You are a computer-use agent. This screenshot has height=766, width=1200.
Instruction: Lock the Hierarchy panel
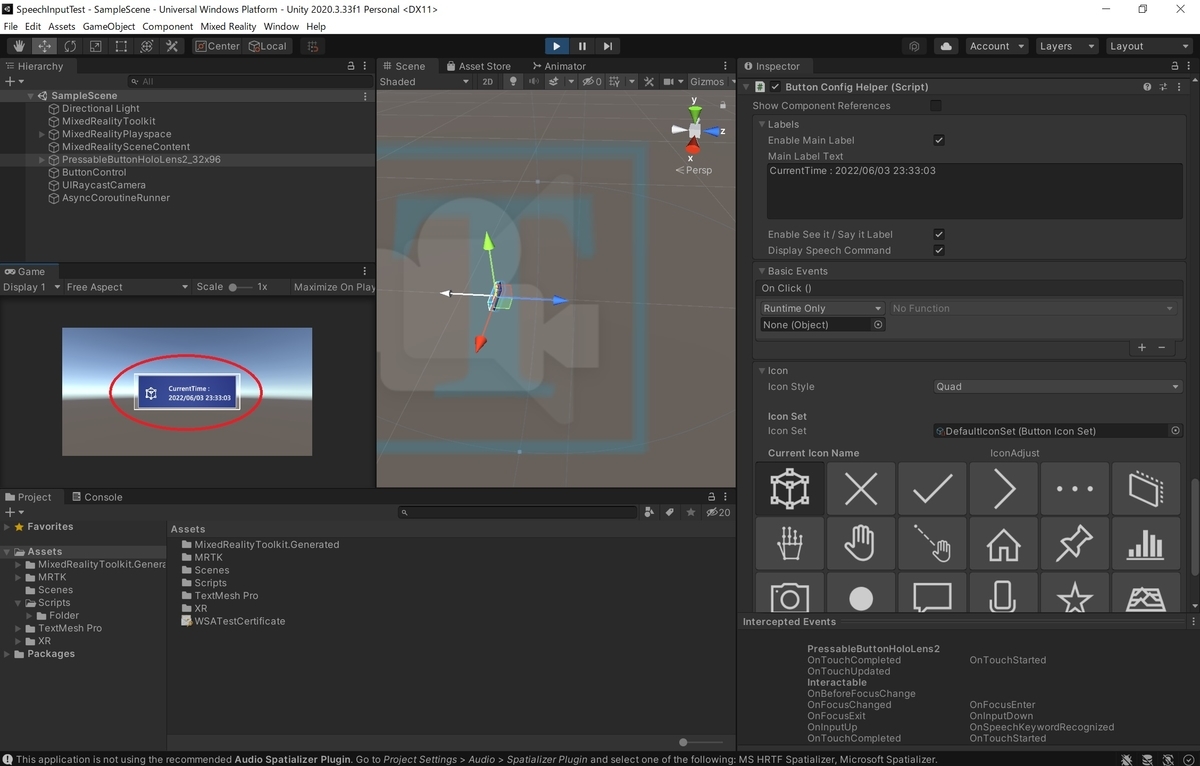tap(351, 66)
